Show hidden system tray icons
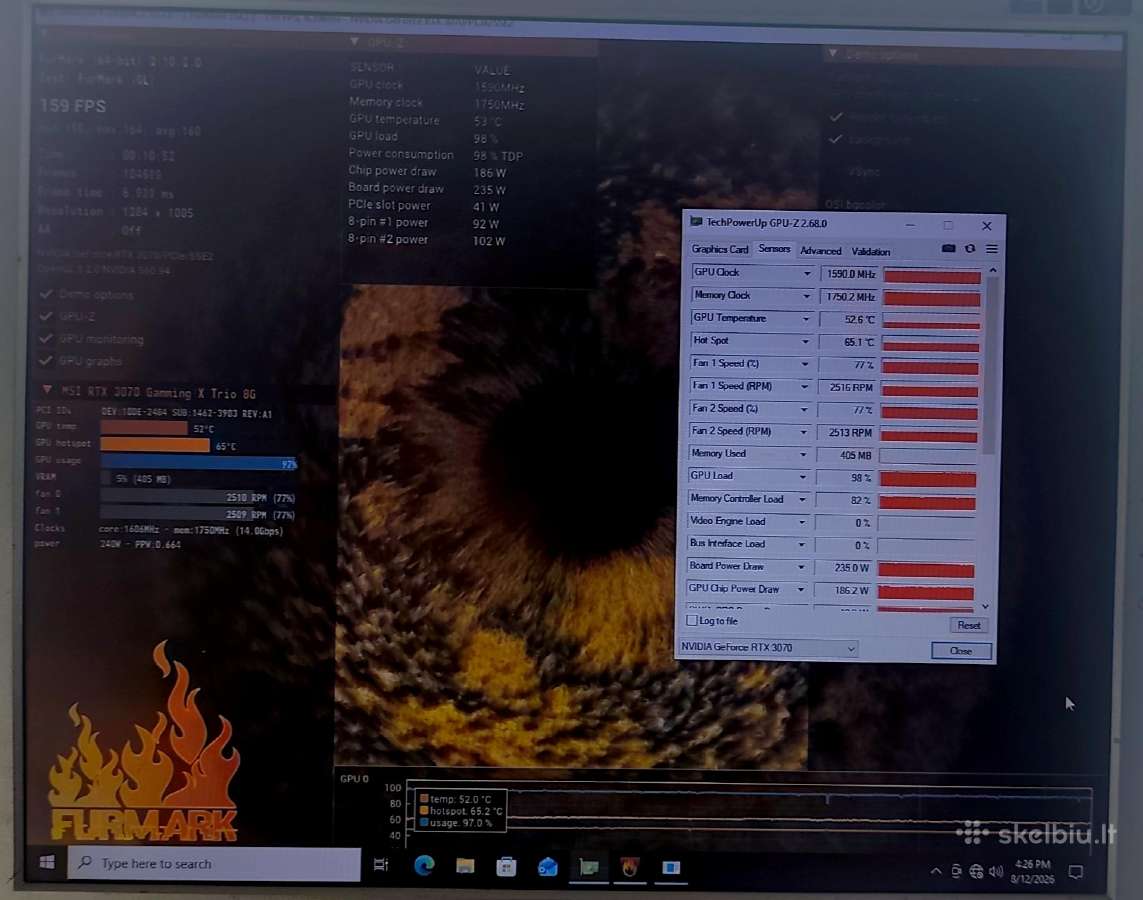1143x900 pixels. [x=935, y=871]
